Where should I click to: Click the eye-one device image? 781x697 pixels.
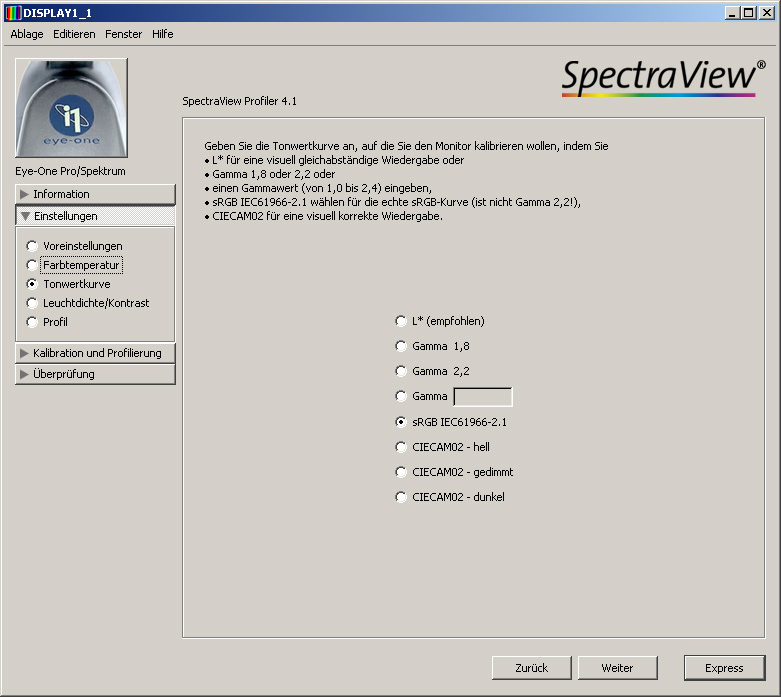(71, 108)
